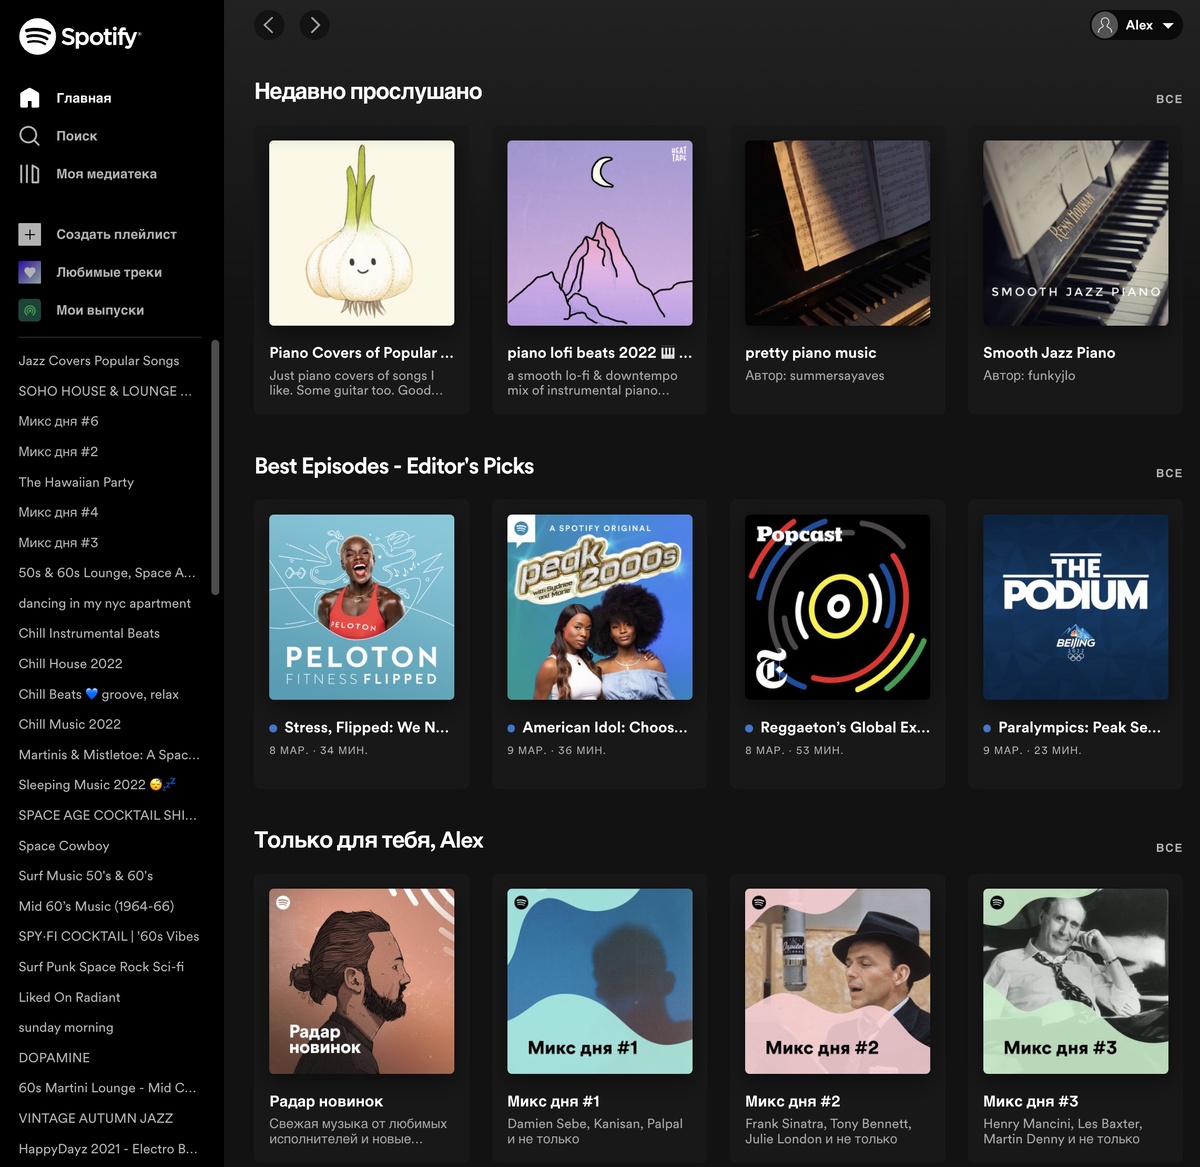The width and height of the screenshot is (1200, 1167).
Task: Open the Home icon (Главная)
Action: tap(30, 98)
